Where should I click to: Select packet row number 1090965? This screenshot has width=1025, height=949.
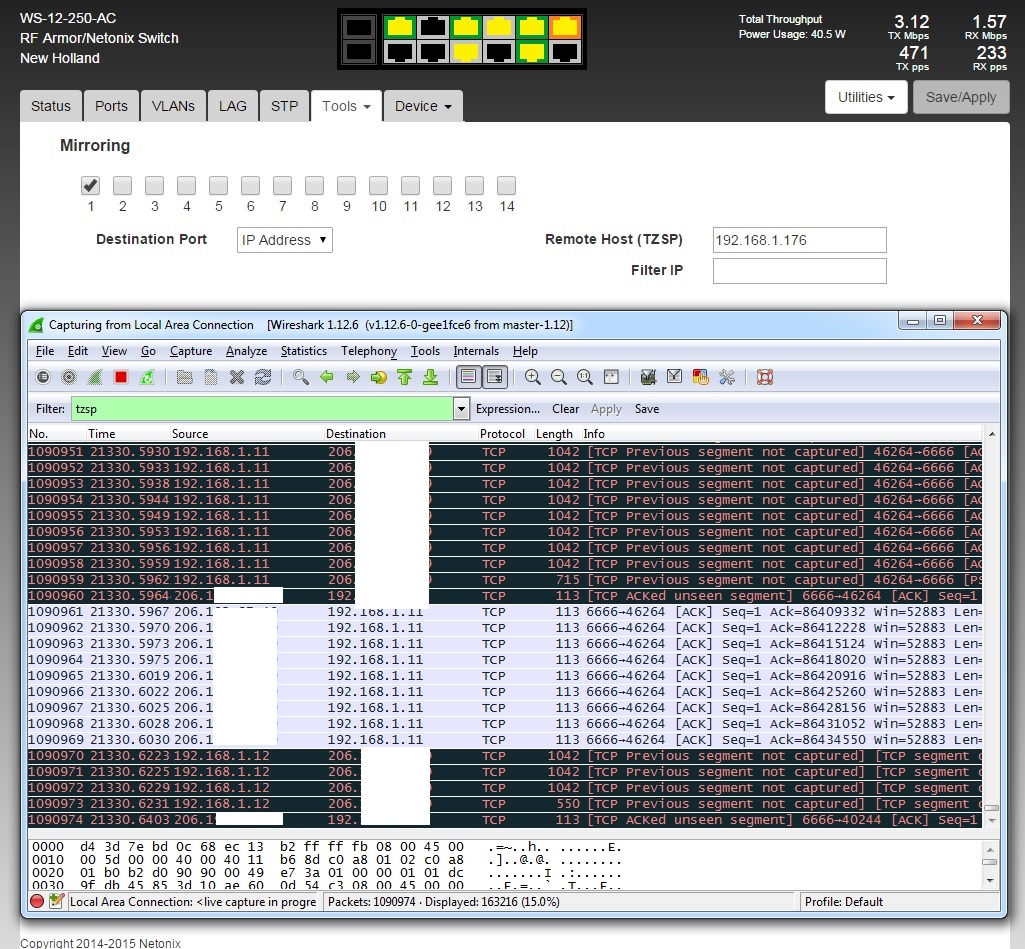(505, 676)
